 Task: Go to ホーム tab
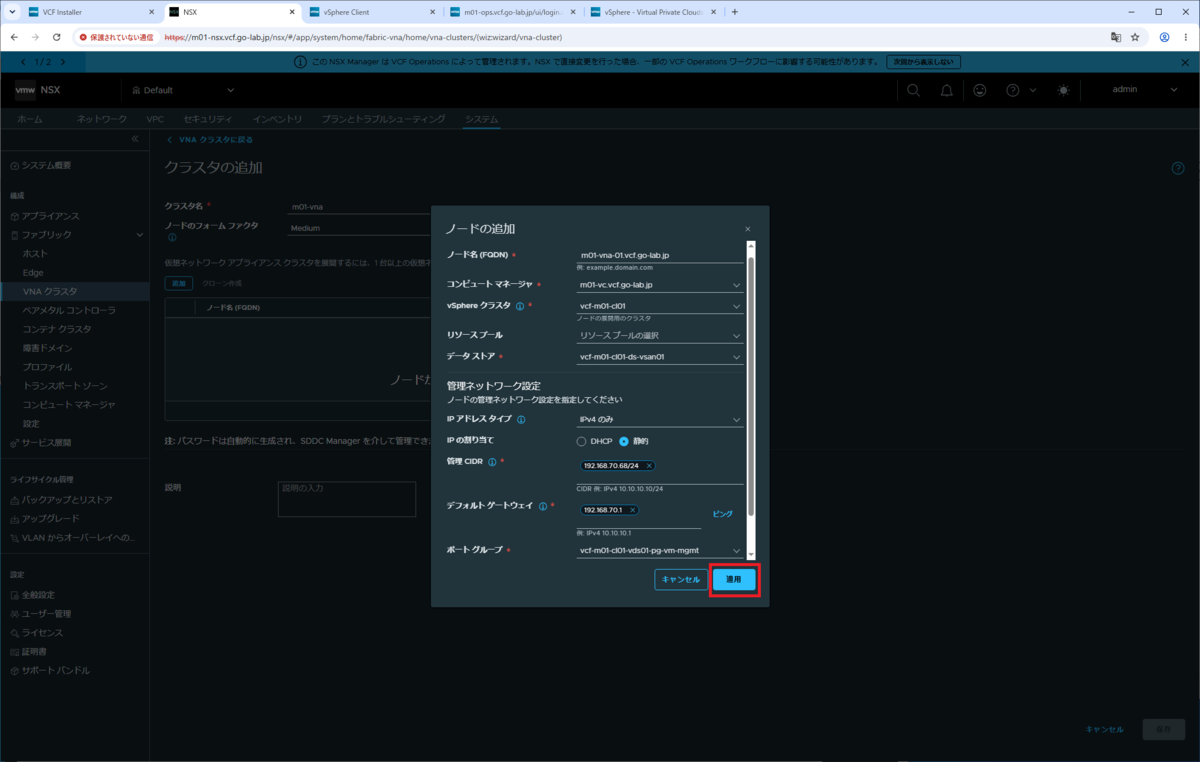[30, 119]
